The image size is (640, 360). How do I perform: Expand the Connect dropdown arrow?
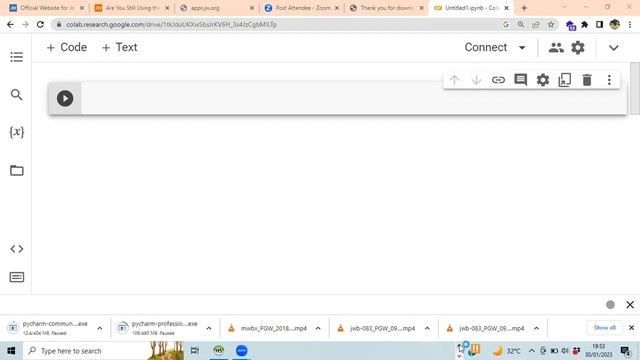click(x=522, y=48)
